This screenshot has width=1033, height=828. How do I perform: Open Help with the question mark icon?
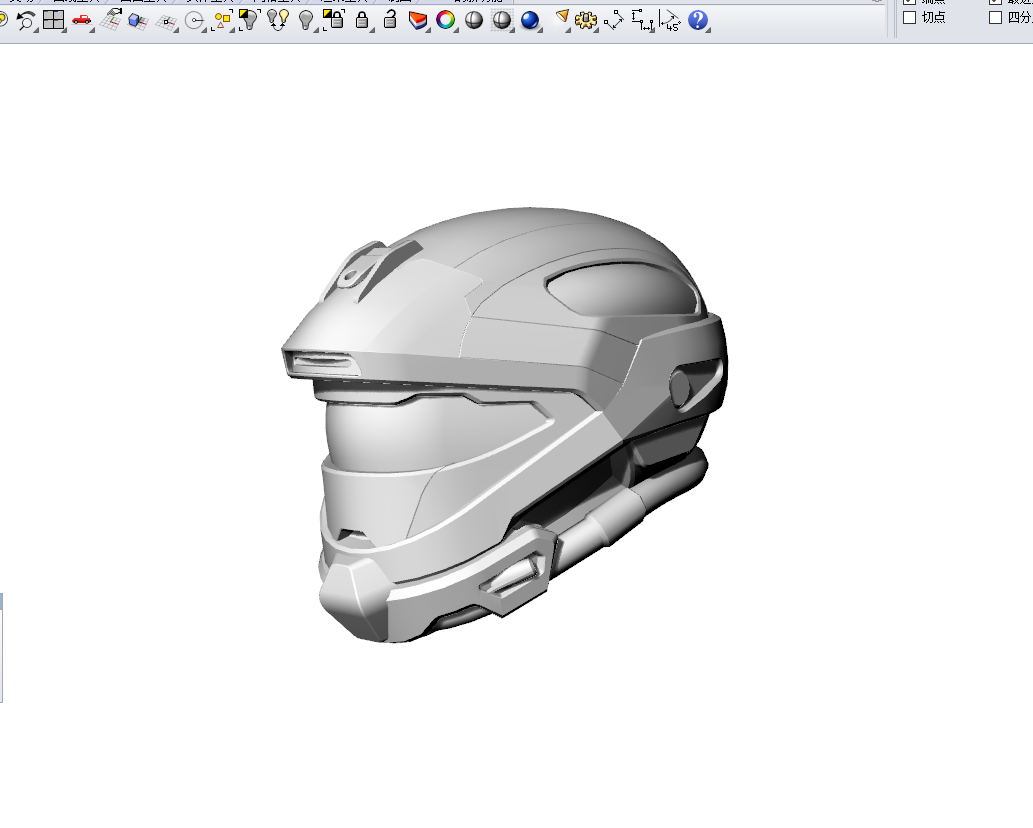pyautogui.click(x=698, y=20)
